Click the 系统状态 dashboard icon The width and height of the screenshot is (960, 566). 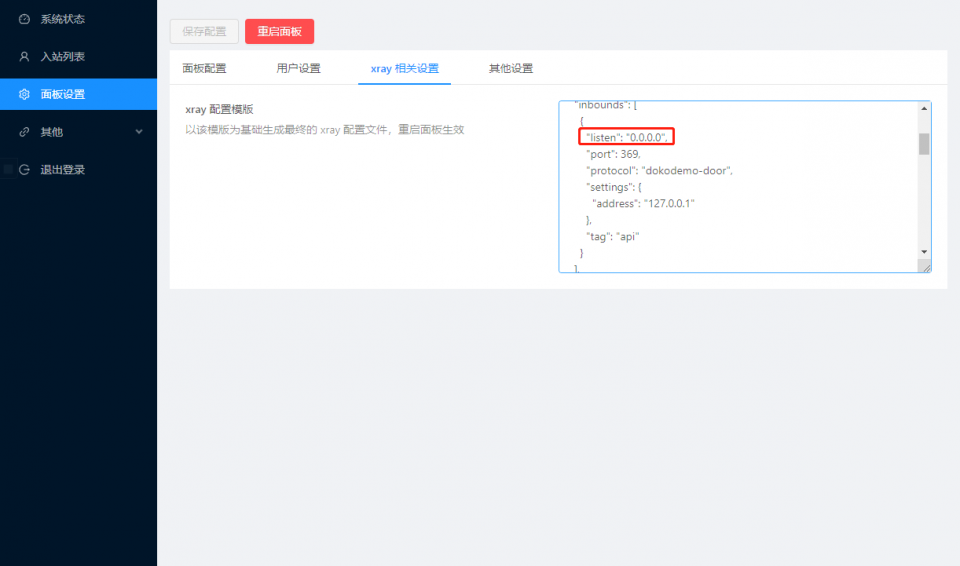(x=24, y=19)
